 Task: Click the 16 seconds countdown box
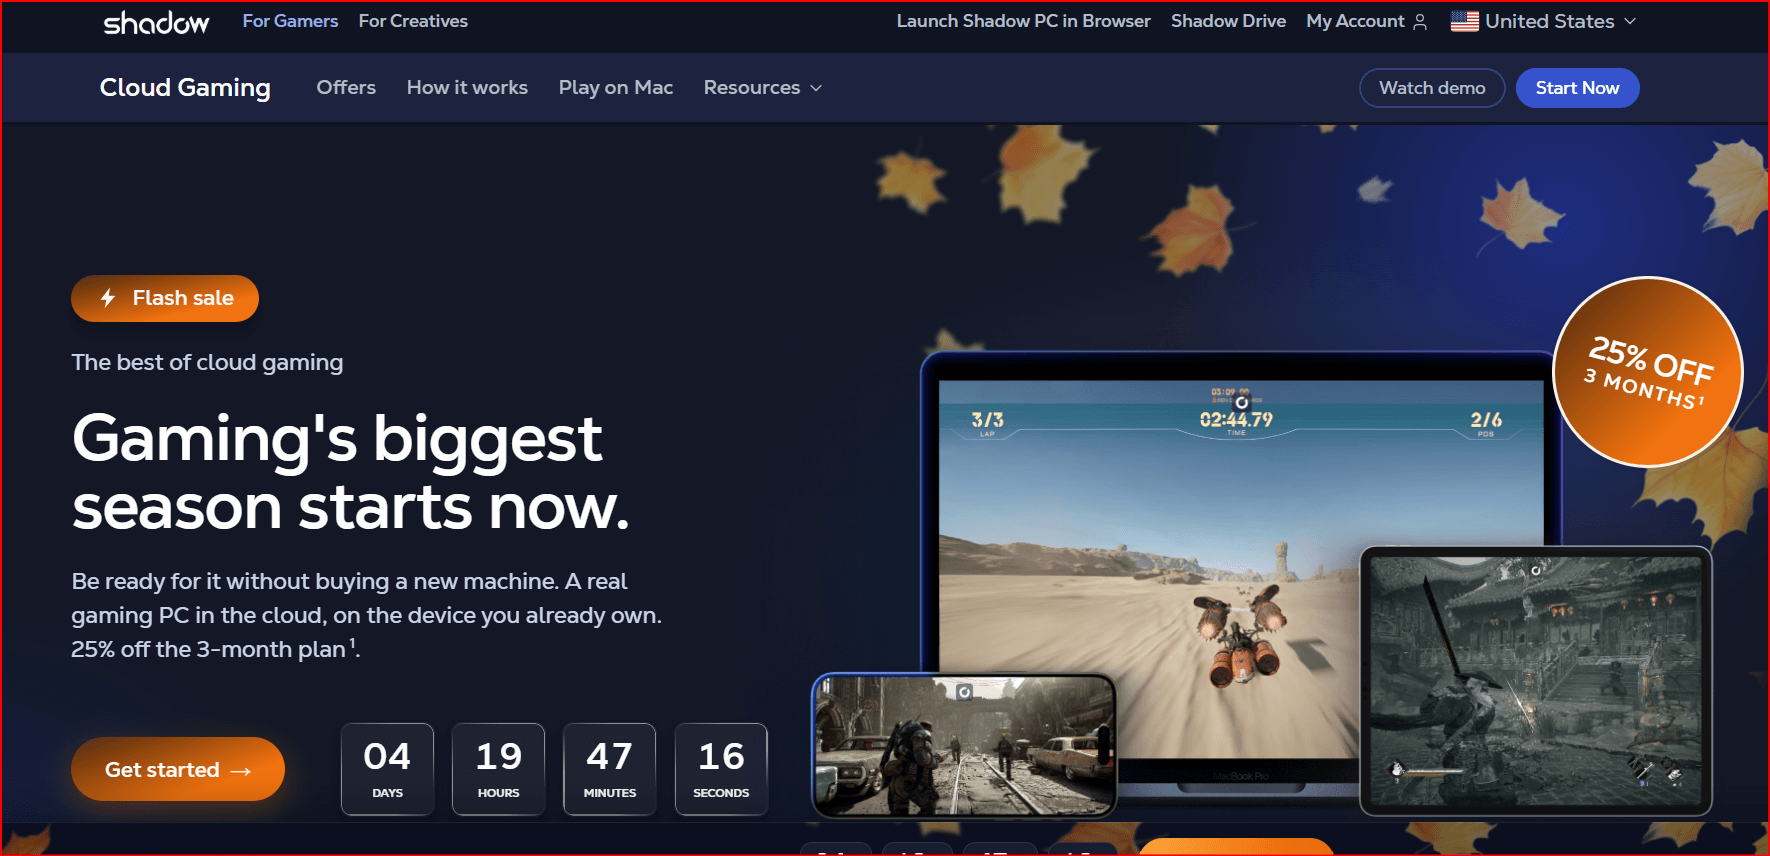point(721,769)
